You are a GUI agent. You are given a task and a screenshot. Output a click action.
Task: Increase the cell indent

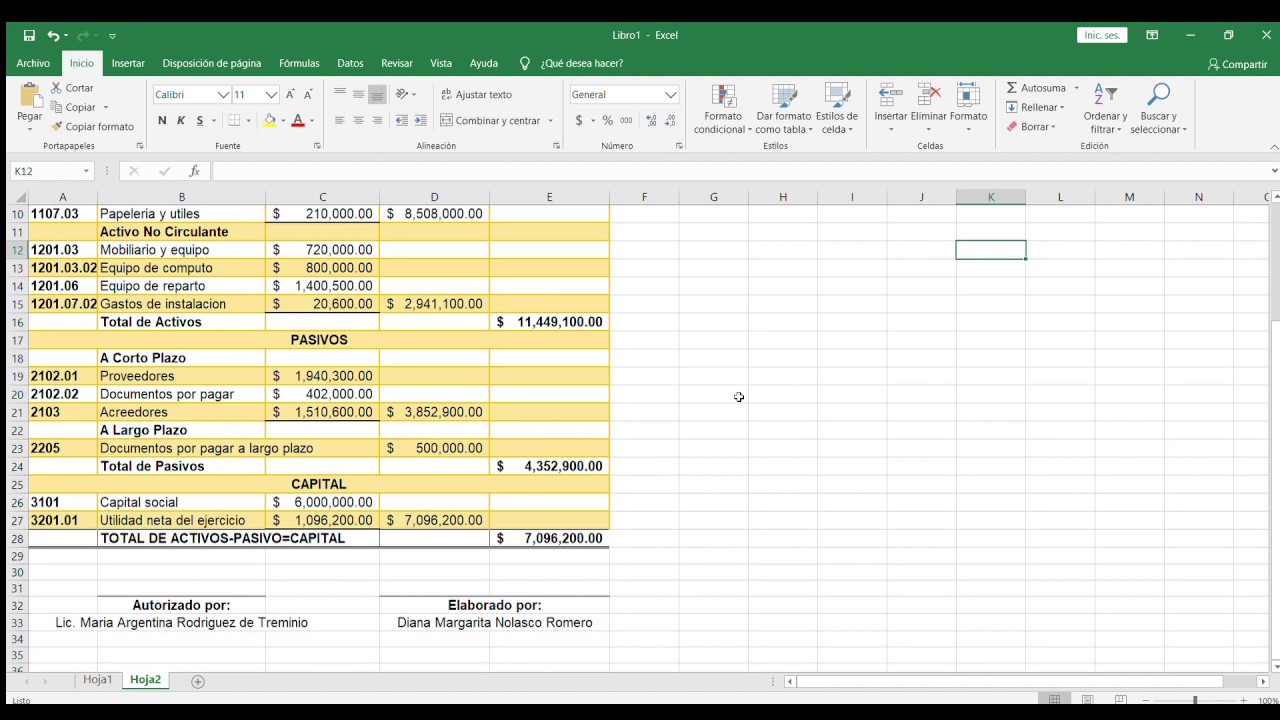(x=420, y=121)
